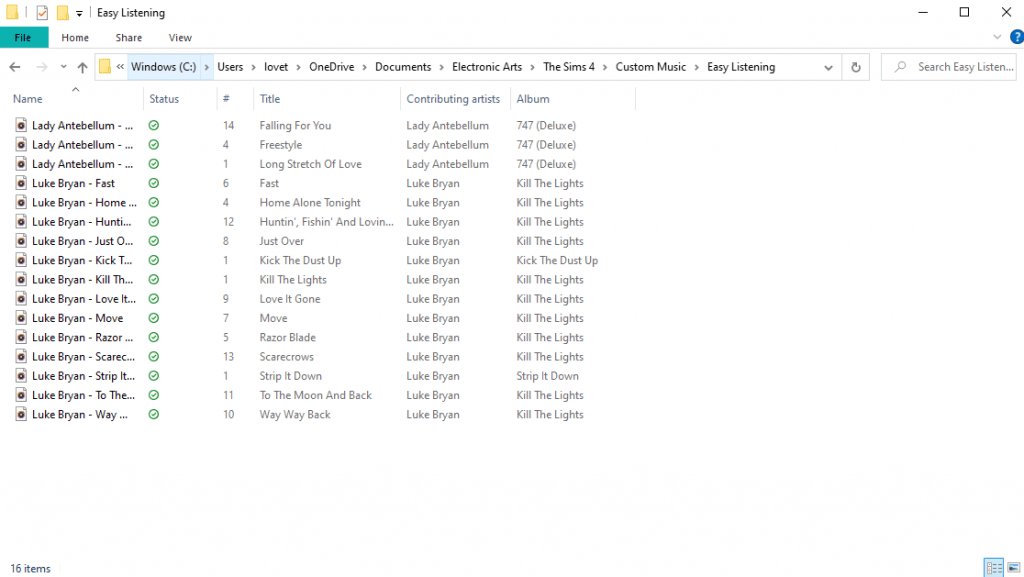The width and height of the screenshot is (1024, 577).
Task: Click title cell Way Way Back
Action: pyautogui.click(x=295, y=414)
